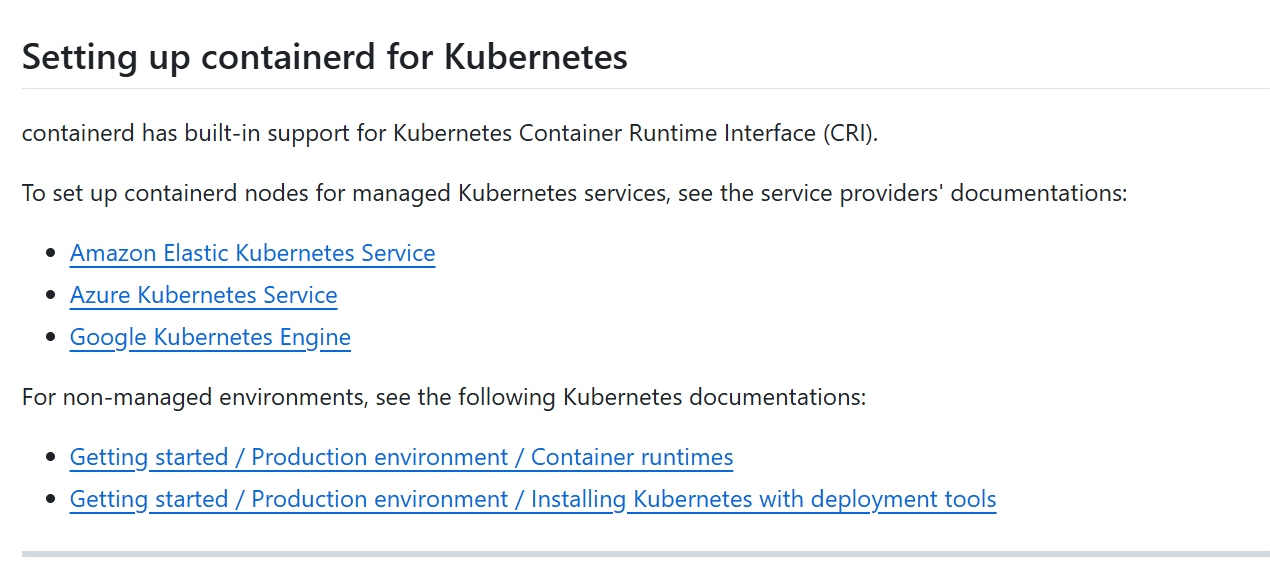Click the thick gray divider at page bottom

point(646,553)
